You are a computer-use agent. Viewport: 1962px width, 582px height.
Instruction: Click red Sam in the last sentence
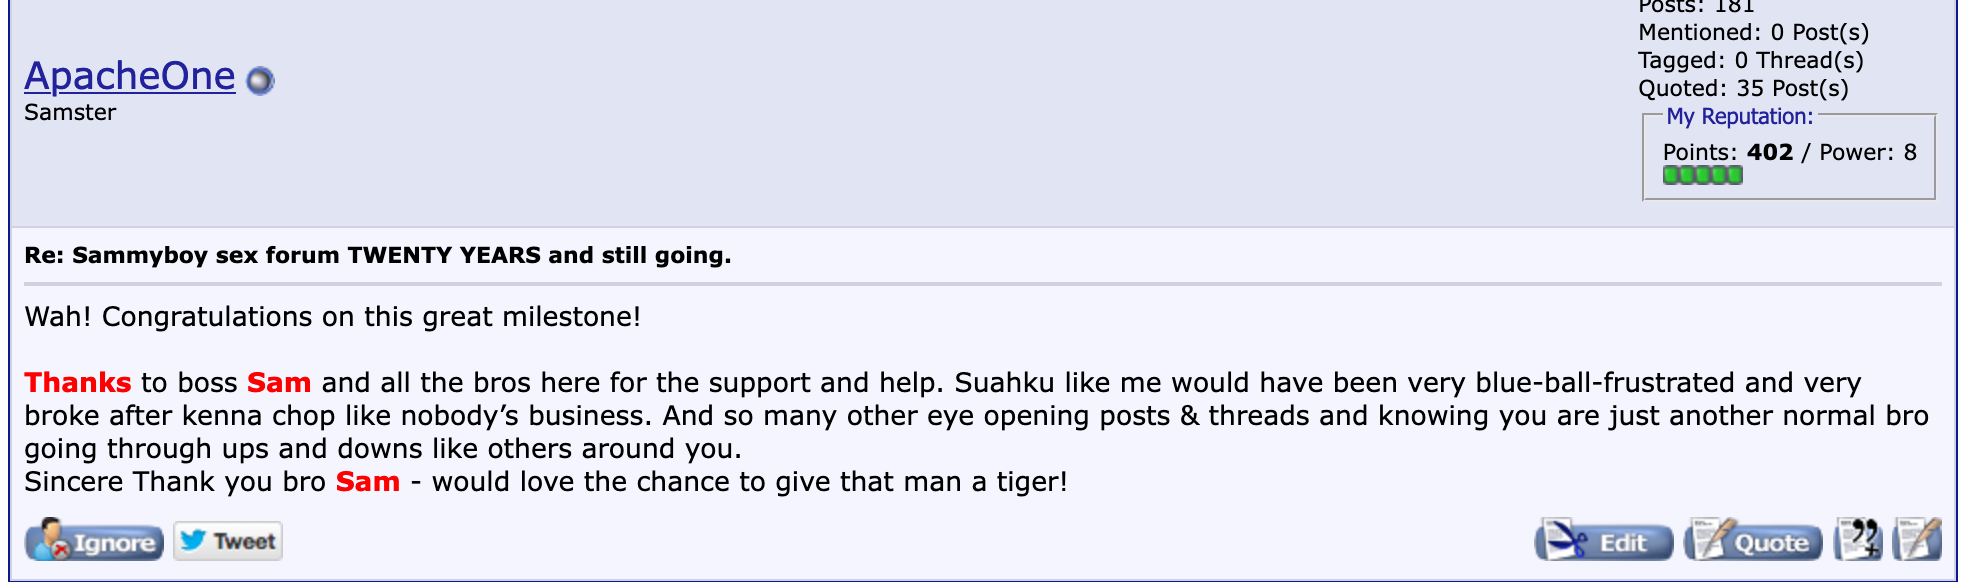[368, 482]
